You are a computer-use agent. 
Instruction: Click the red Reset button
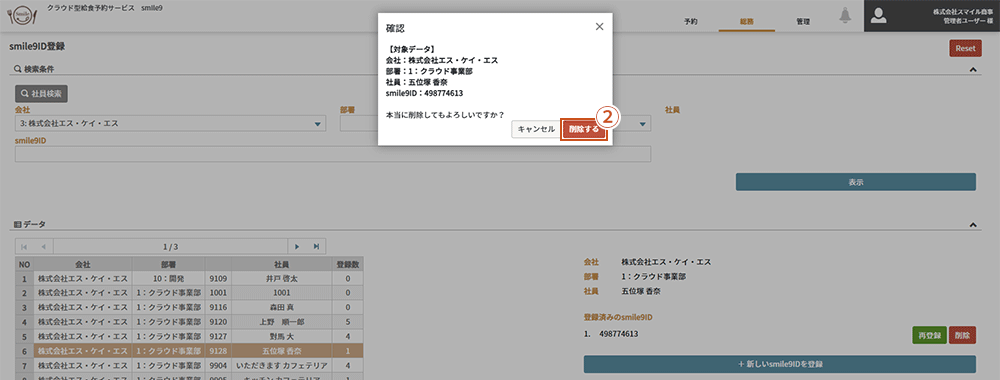[x=965, y=48]
